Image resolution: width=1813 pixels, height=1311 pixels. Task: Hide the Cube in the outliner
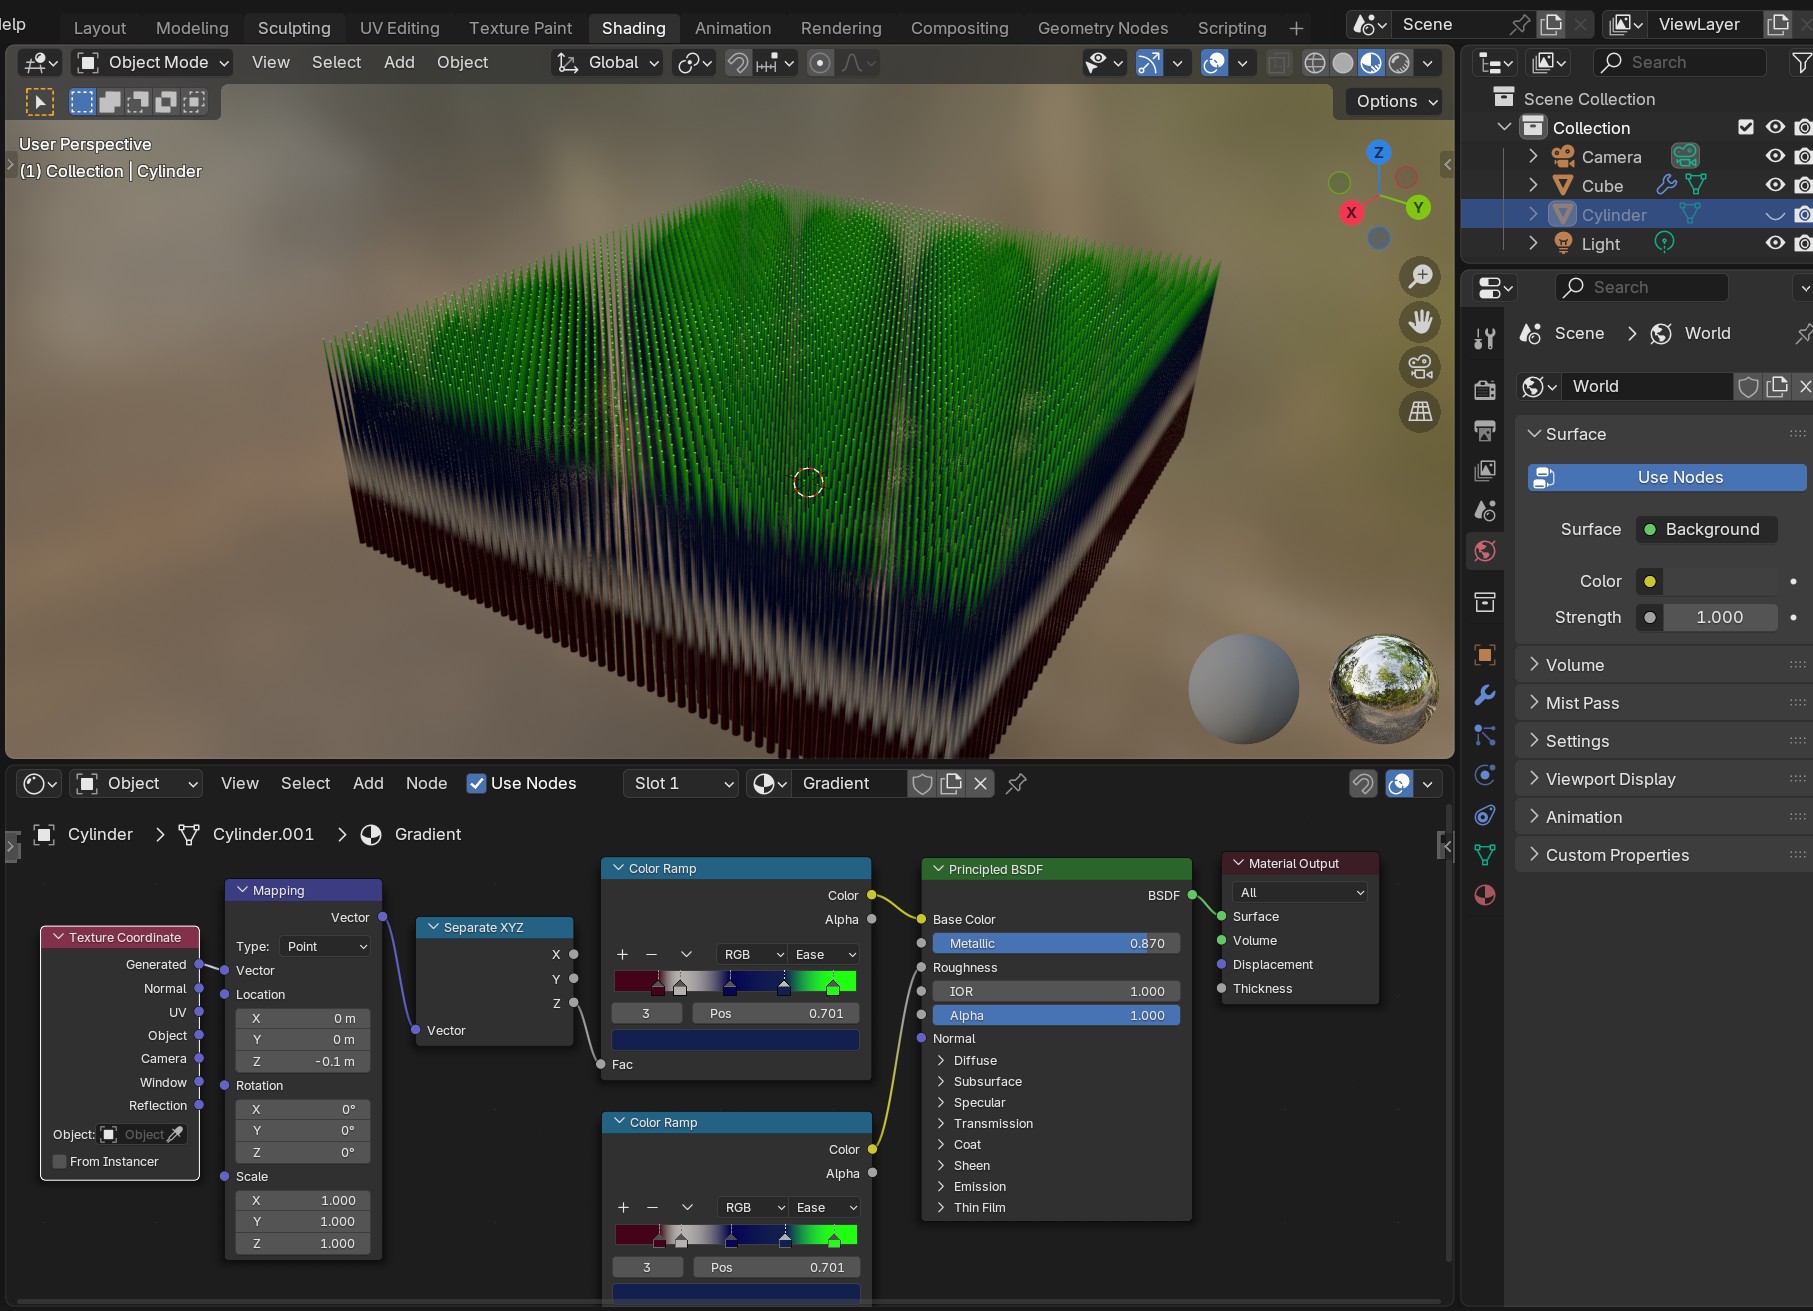coord(1775,186)
